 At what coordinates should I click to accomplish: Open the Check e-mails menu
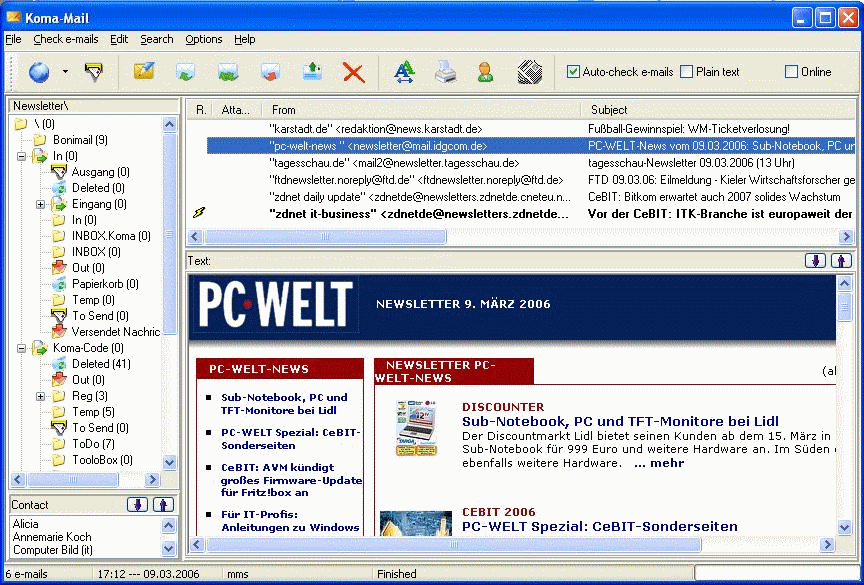tap(66, 39)
